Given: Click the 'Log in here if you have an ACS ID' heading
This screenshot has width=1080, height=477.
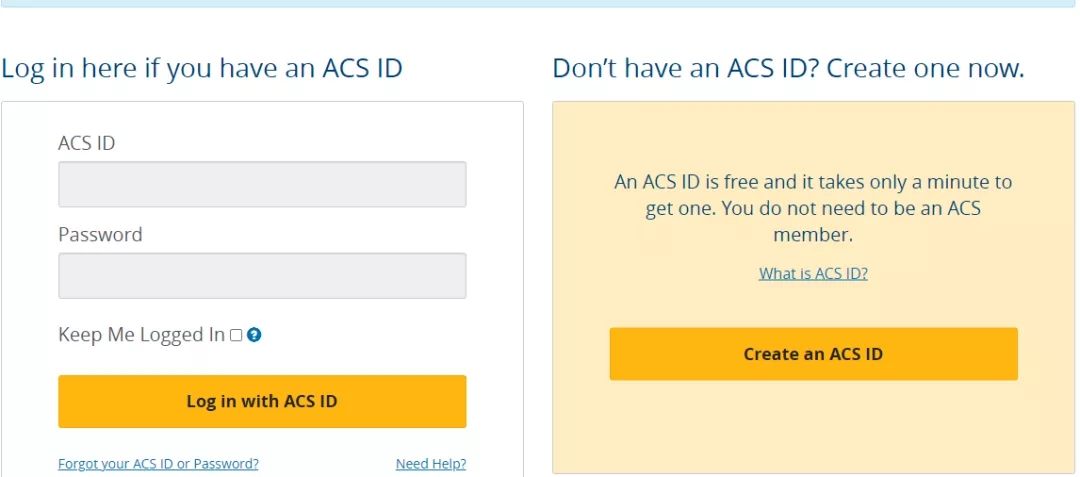Looking at the screenshot, I should 202,69.
